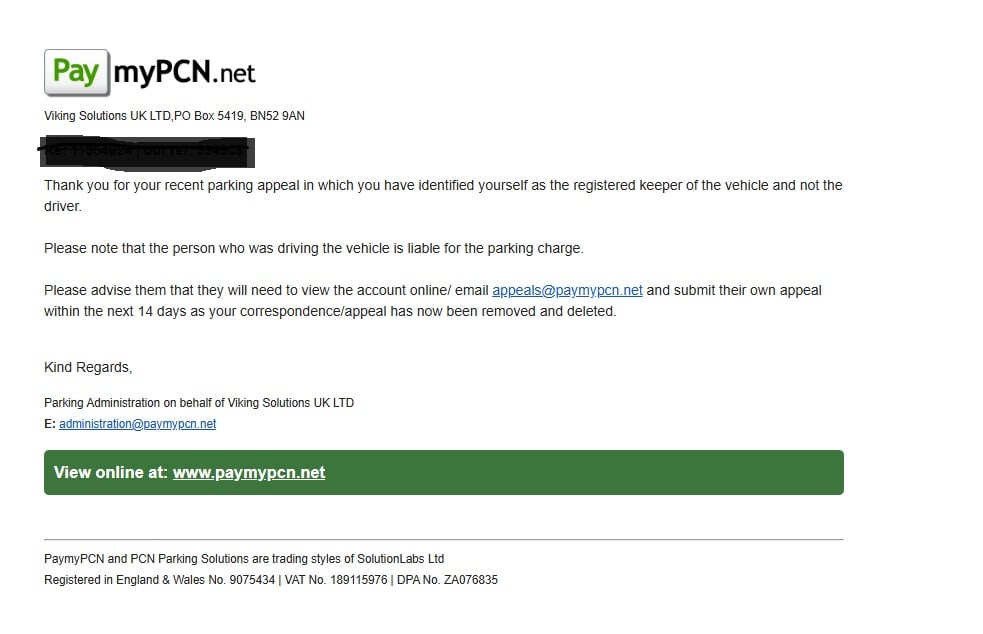Click the 'Kind Regards,' sign-off
This screenshot has height=634, width=983.
pyautogui.click(x=88, y=367)
